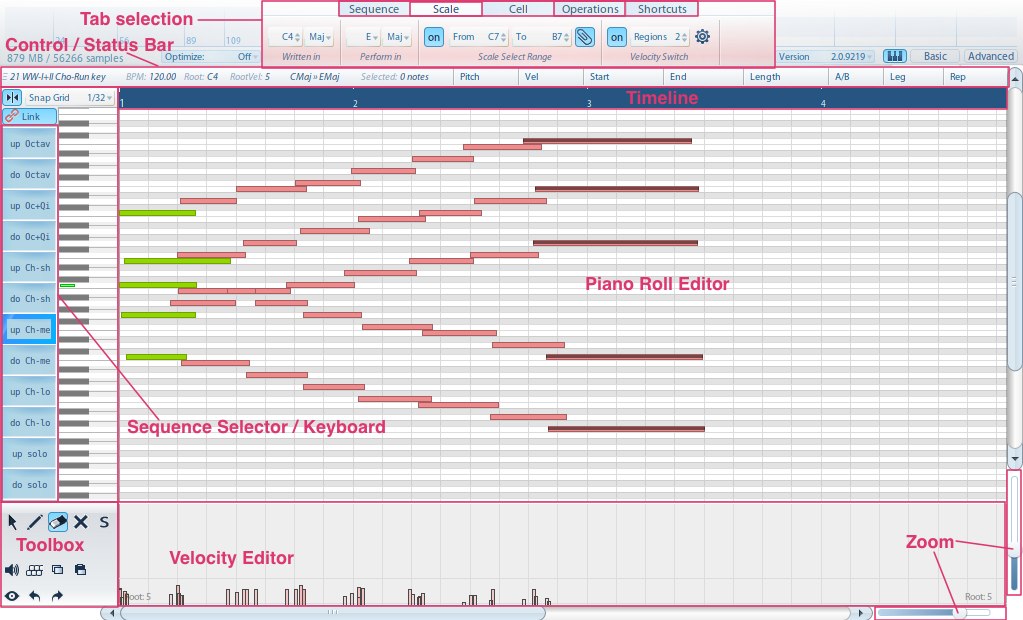Switch to Basic mode
This screenshot has height=620, width=1023.
click(x=934, y=56)
